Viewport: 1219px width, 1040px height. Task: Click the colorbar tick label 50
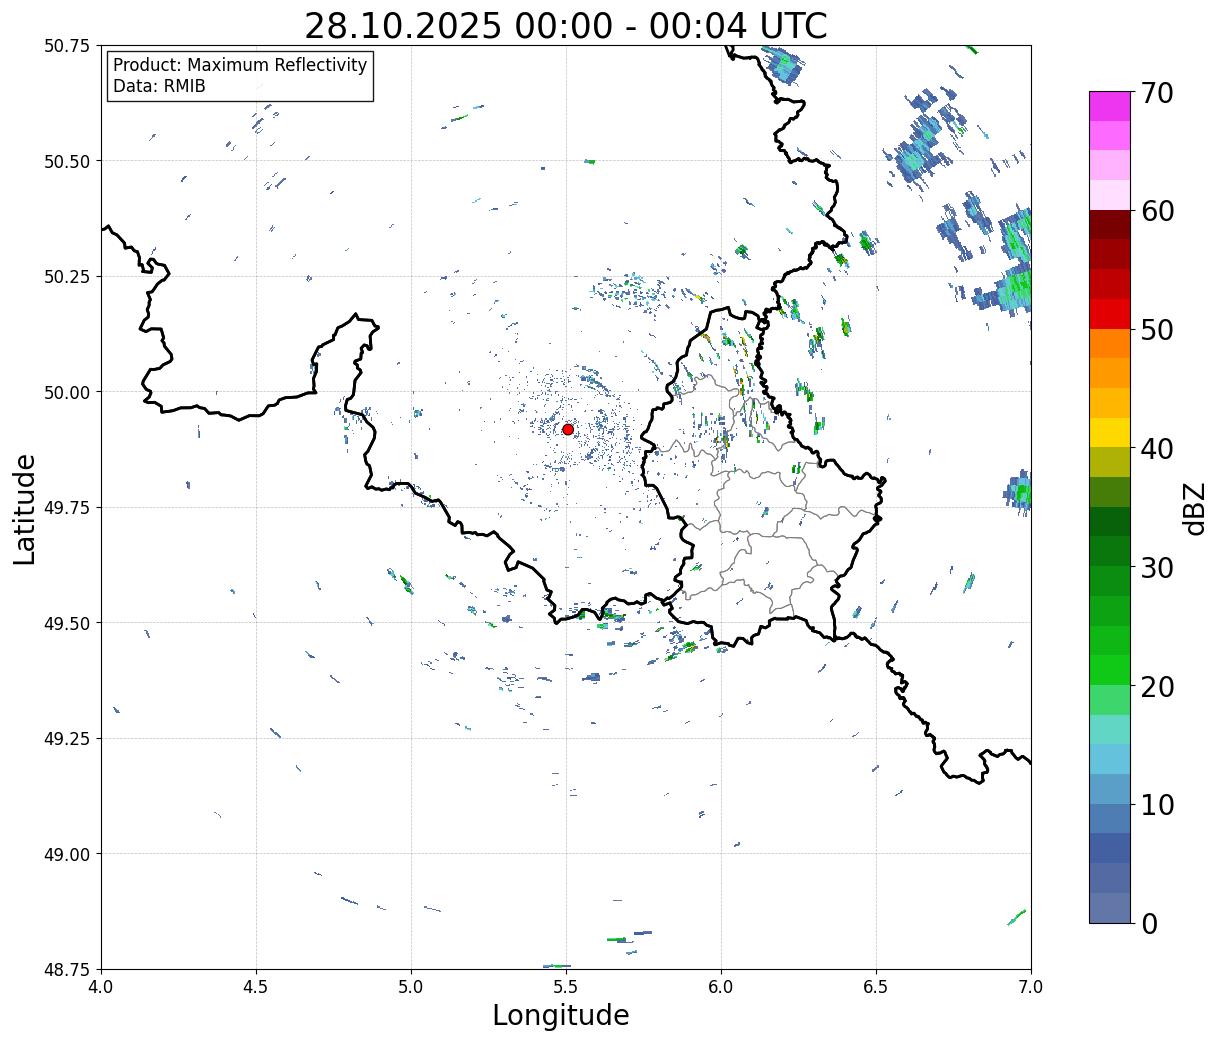click(1157, 330)
